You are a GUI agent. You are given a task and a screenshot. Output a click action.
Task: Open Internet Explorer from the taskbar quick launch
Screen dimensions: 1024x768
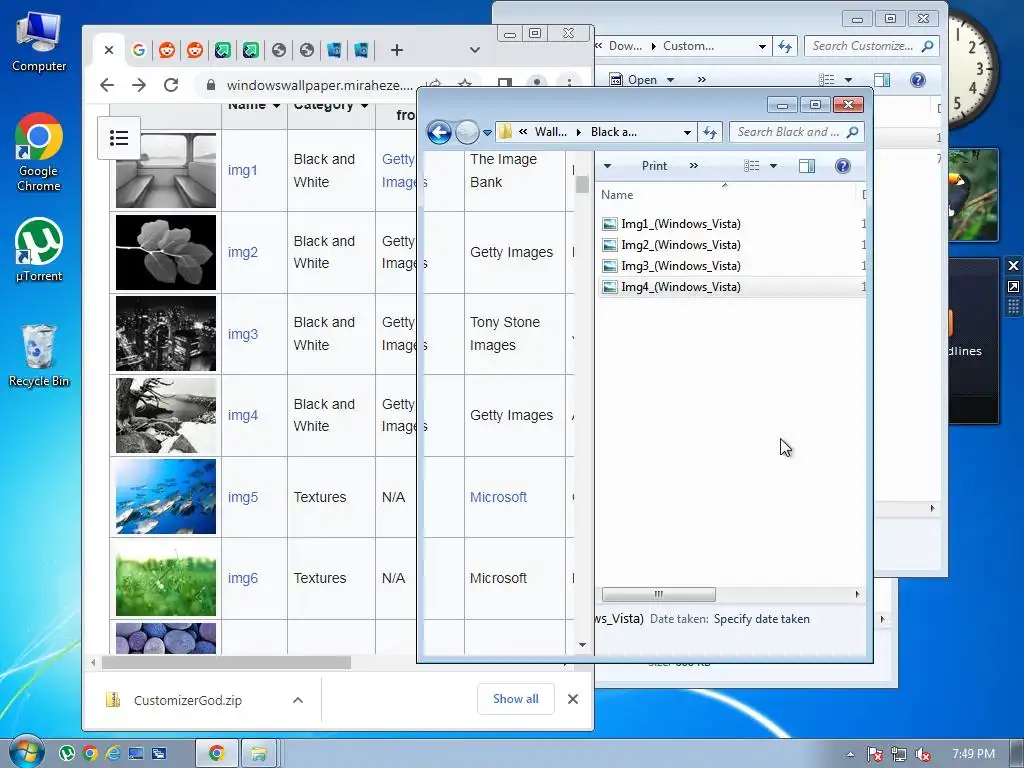tap(113, 754)
